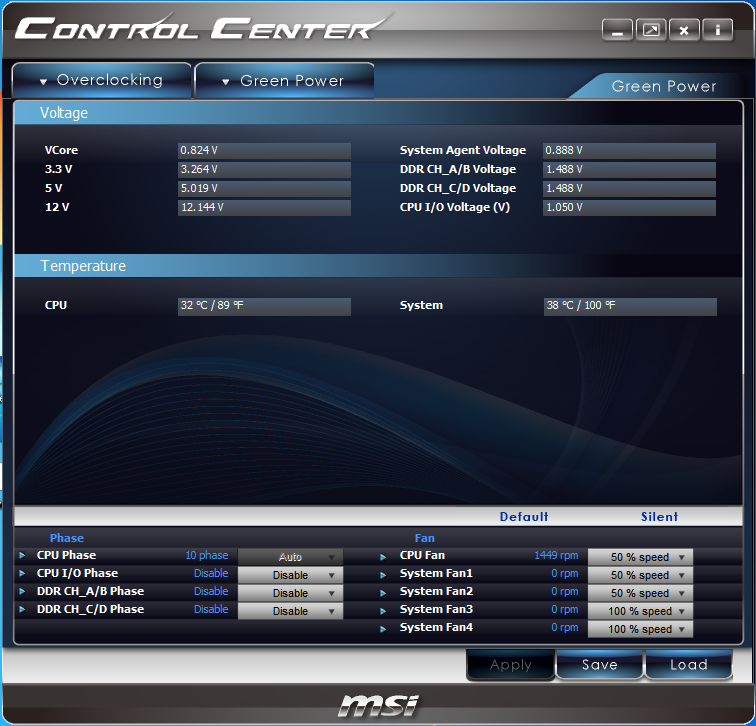Open the System Fan2 speed dropdown
Image resolution: width=756 pixels, height=726 pixels.
click(640, 593)
